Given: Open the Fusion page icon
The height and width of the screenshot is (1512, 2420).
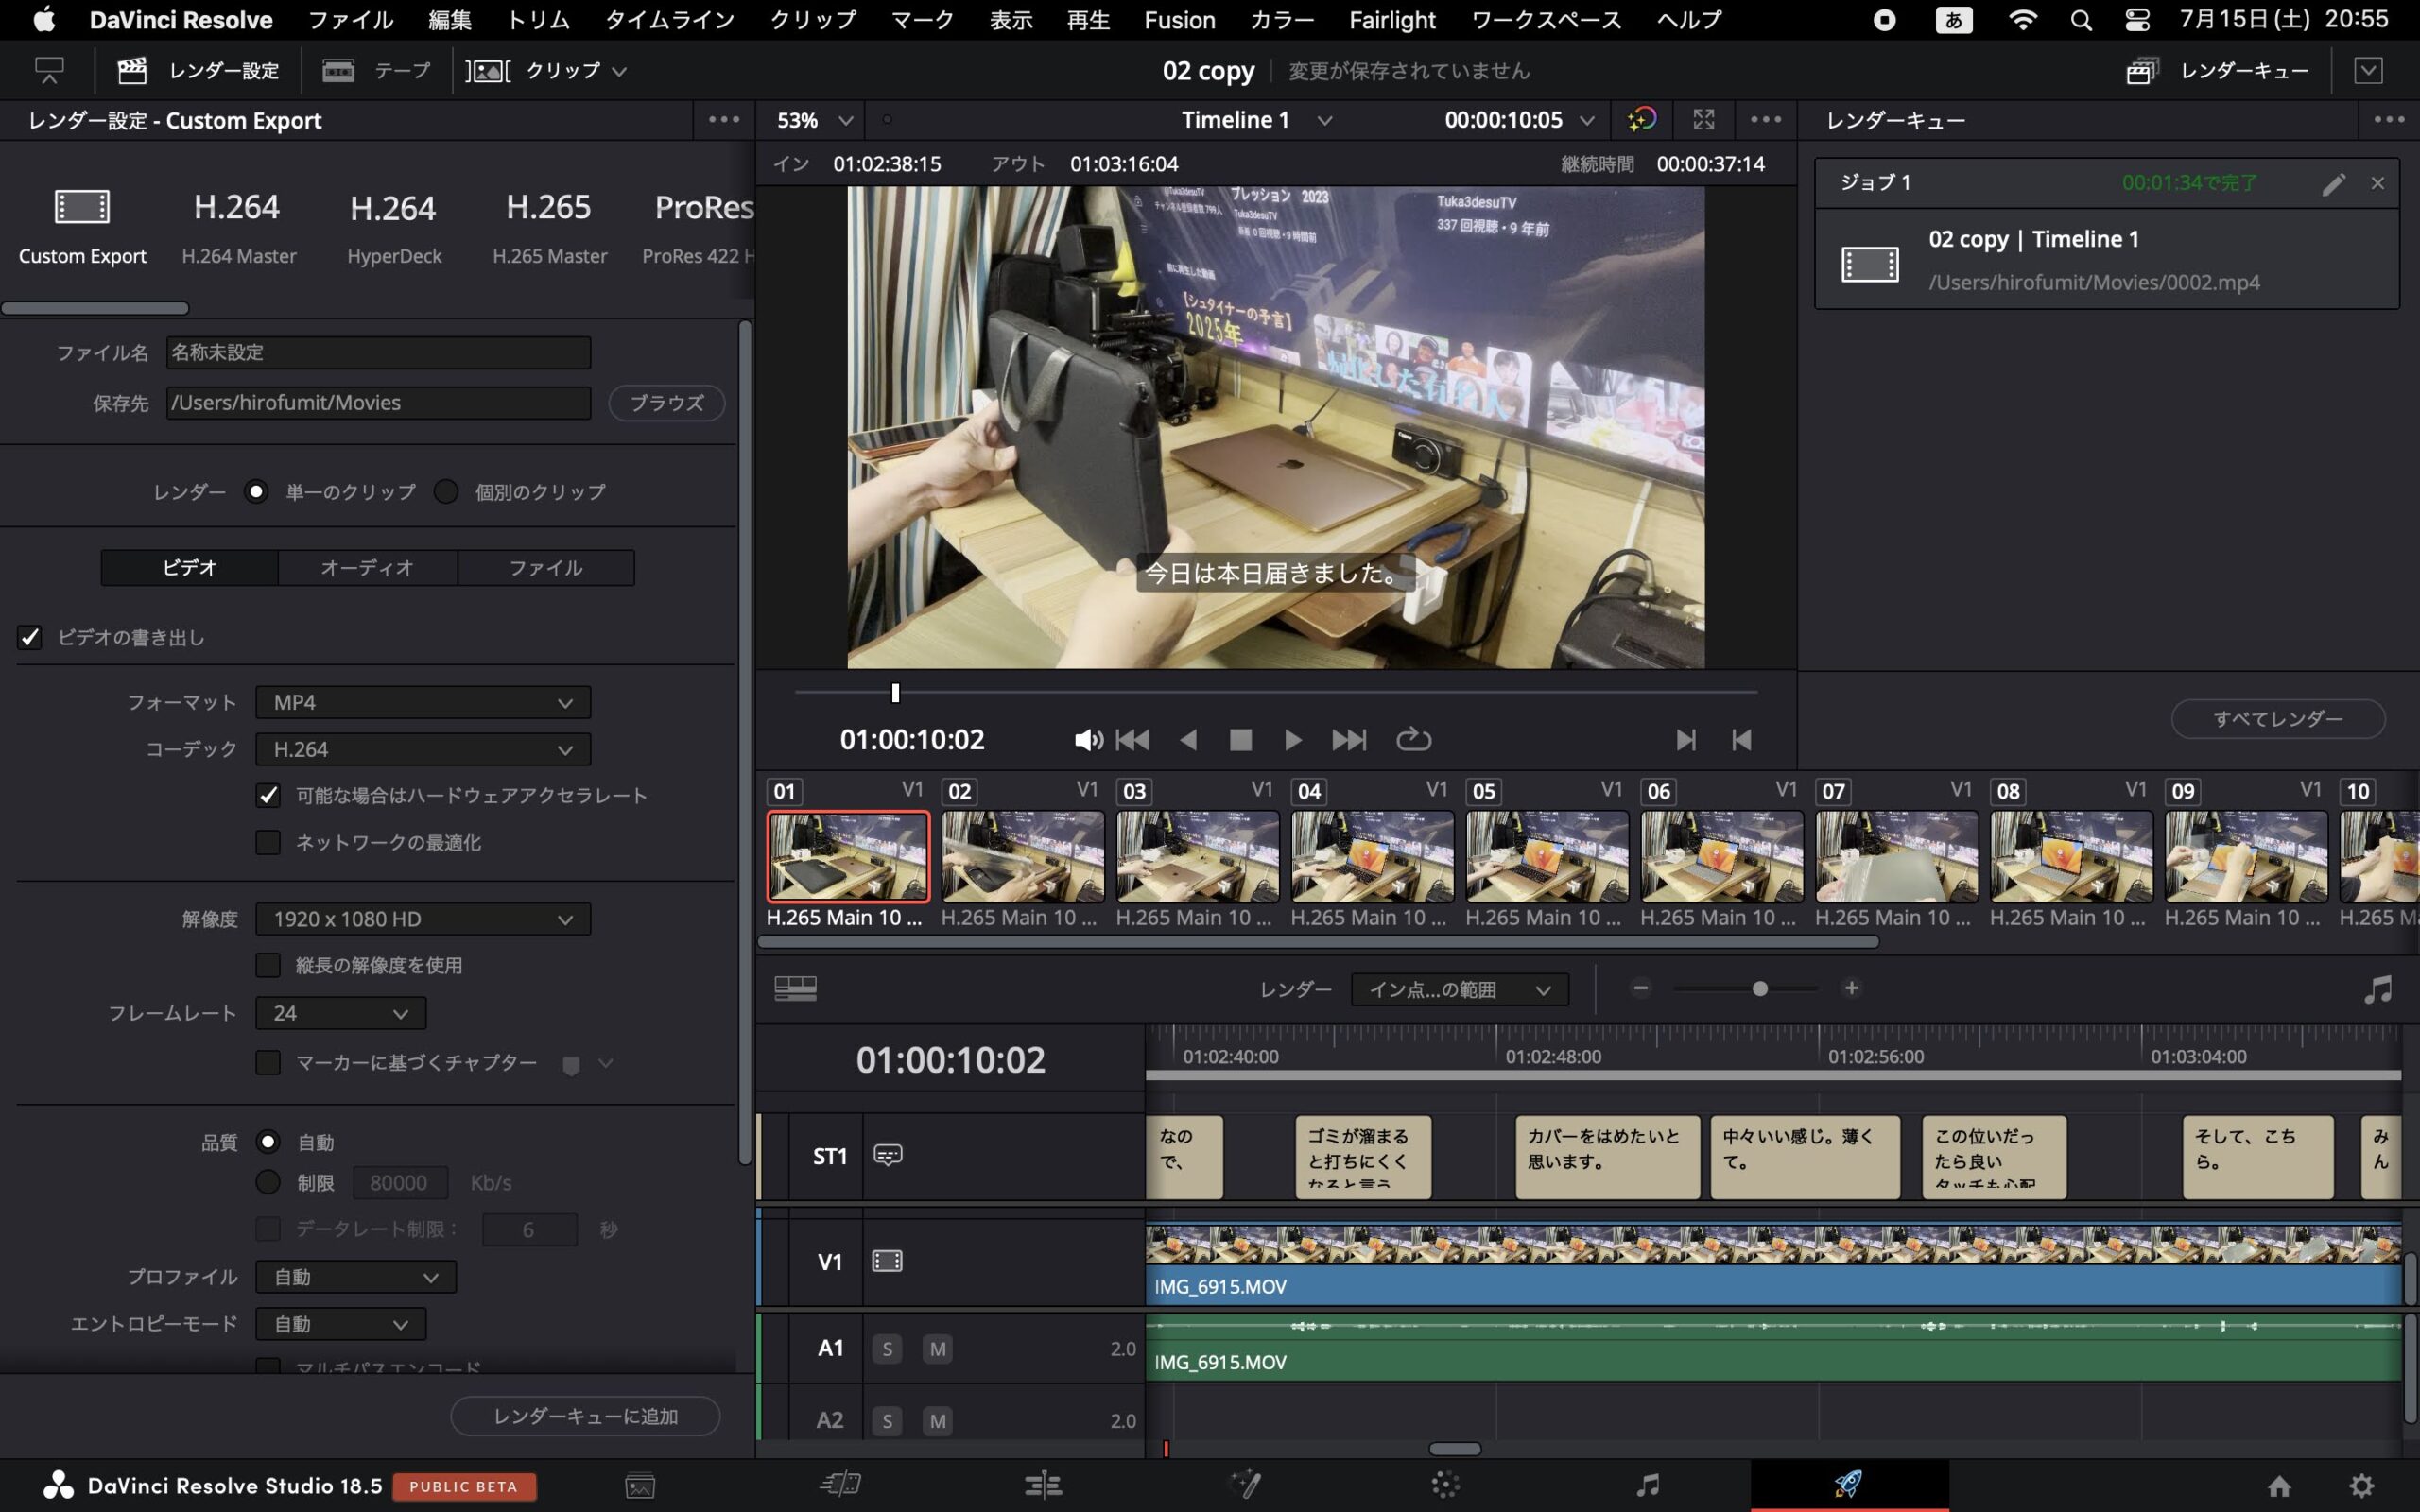Looking at the screenshot, I should [1244, 1485].
